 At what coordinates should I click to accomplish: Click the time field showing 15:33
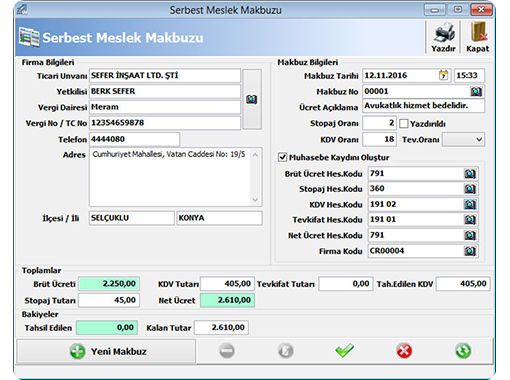[469, 75]
